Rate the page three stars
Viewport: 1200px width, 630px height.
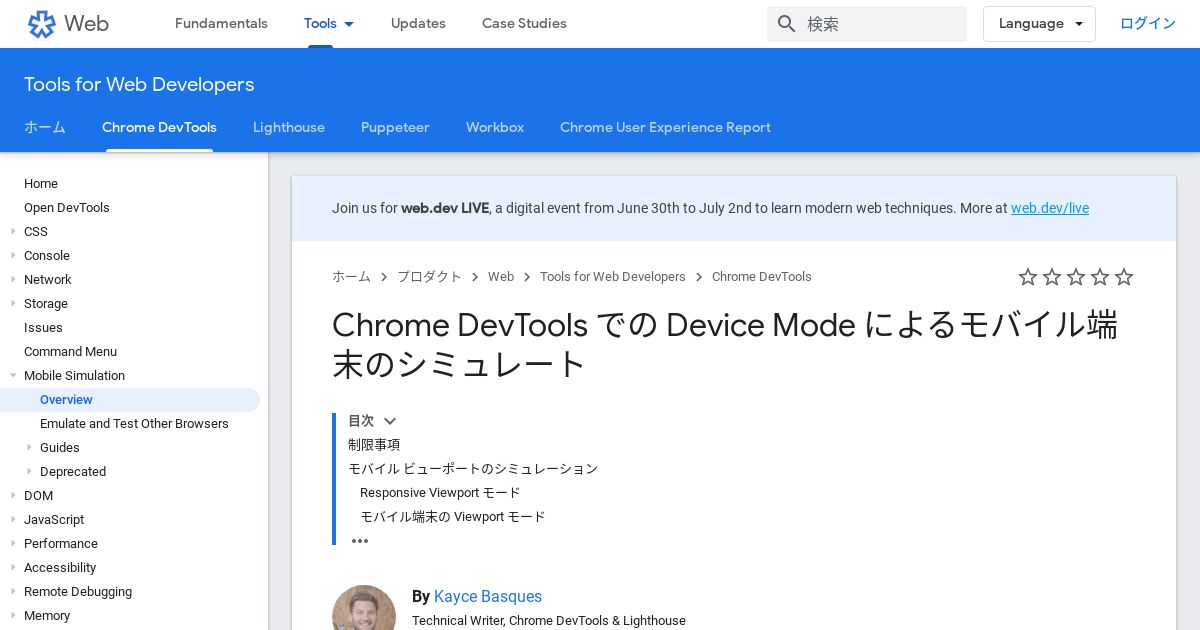(1076, 277)
